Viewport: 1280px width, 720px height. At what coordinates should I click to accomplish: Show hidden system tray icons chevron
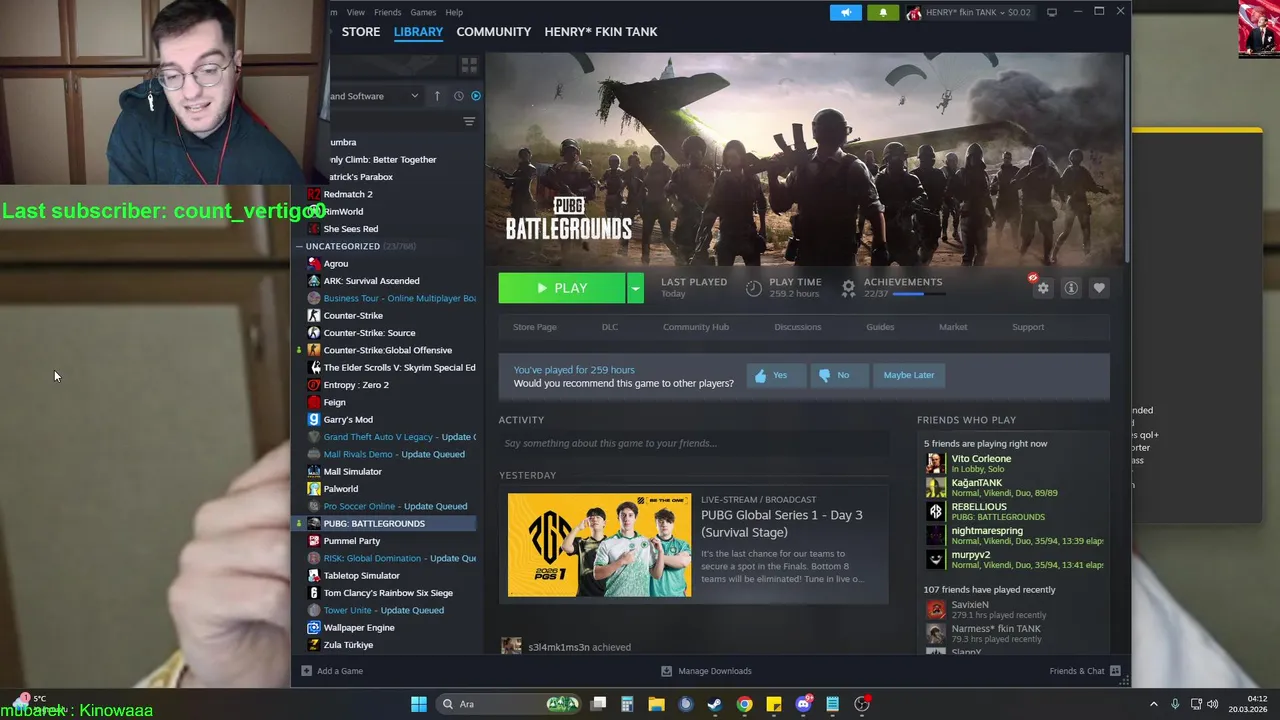coord(1153,704)
